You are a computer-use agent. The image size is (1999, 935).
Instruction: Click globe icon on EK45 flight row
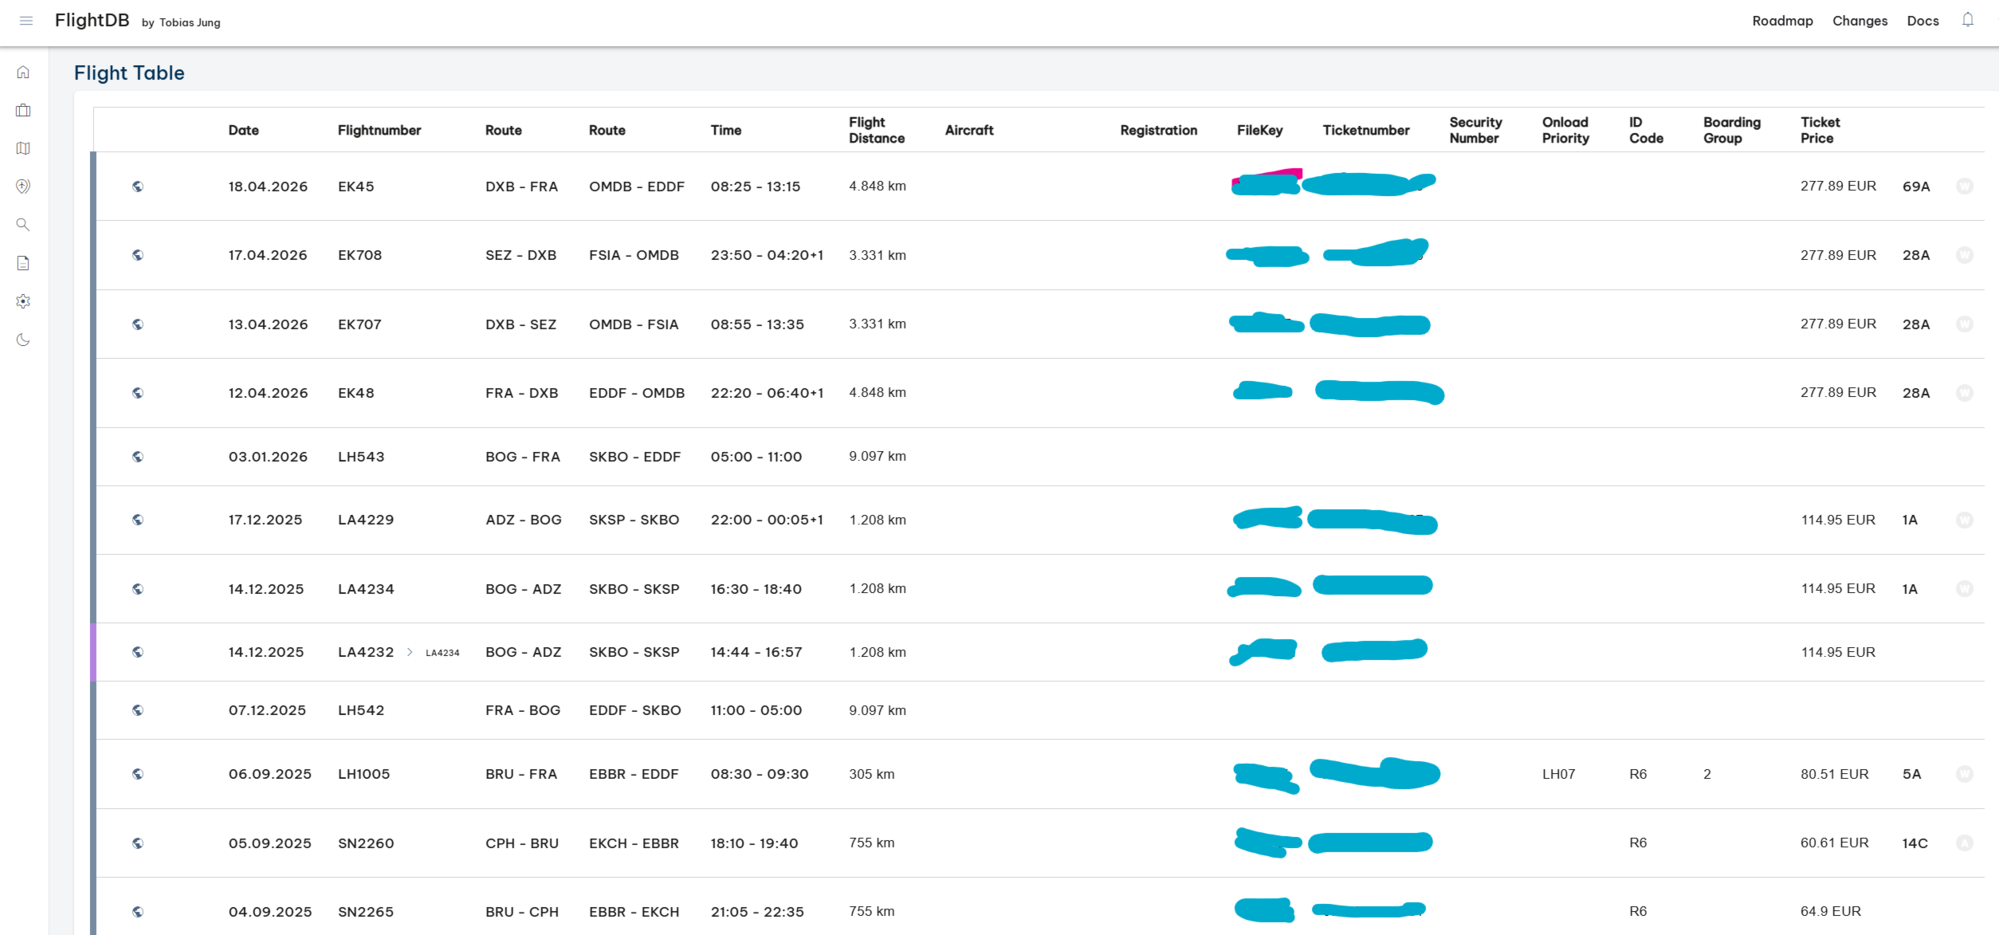coord(138,186)
